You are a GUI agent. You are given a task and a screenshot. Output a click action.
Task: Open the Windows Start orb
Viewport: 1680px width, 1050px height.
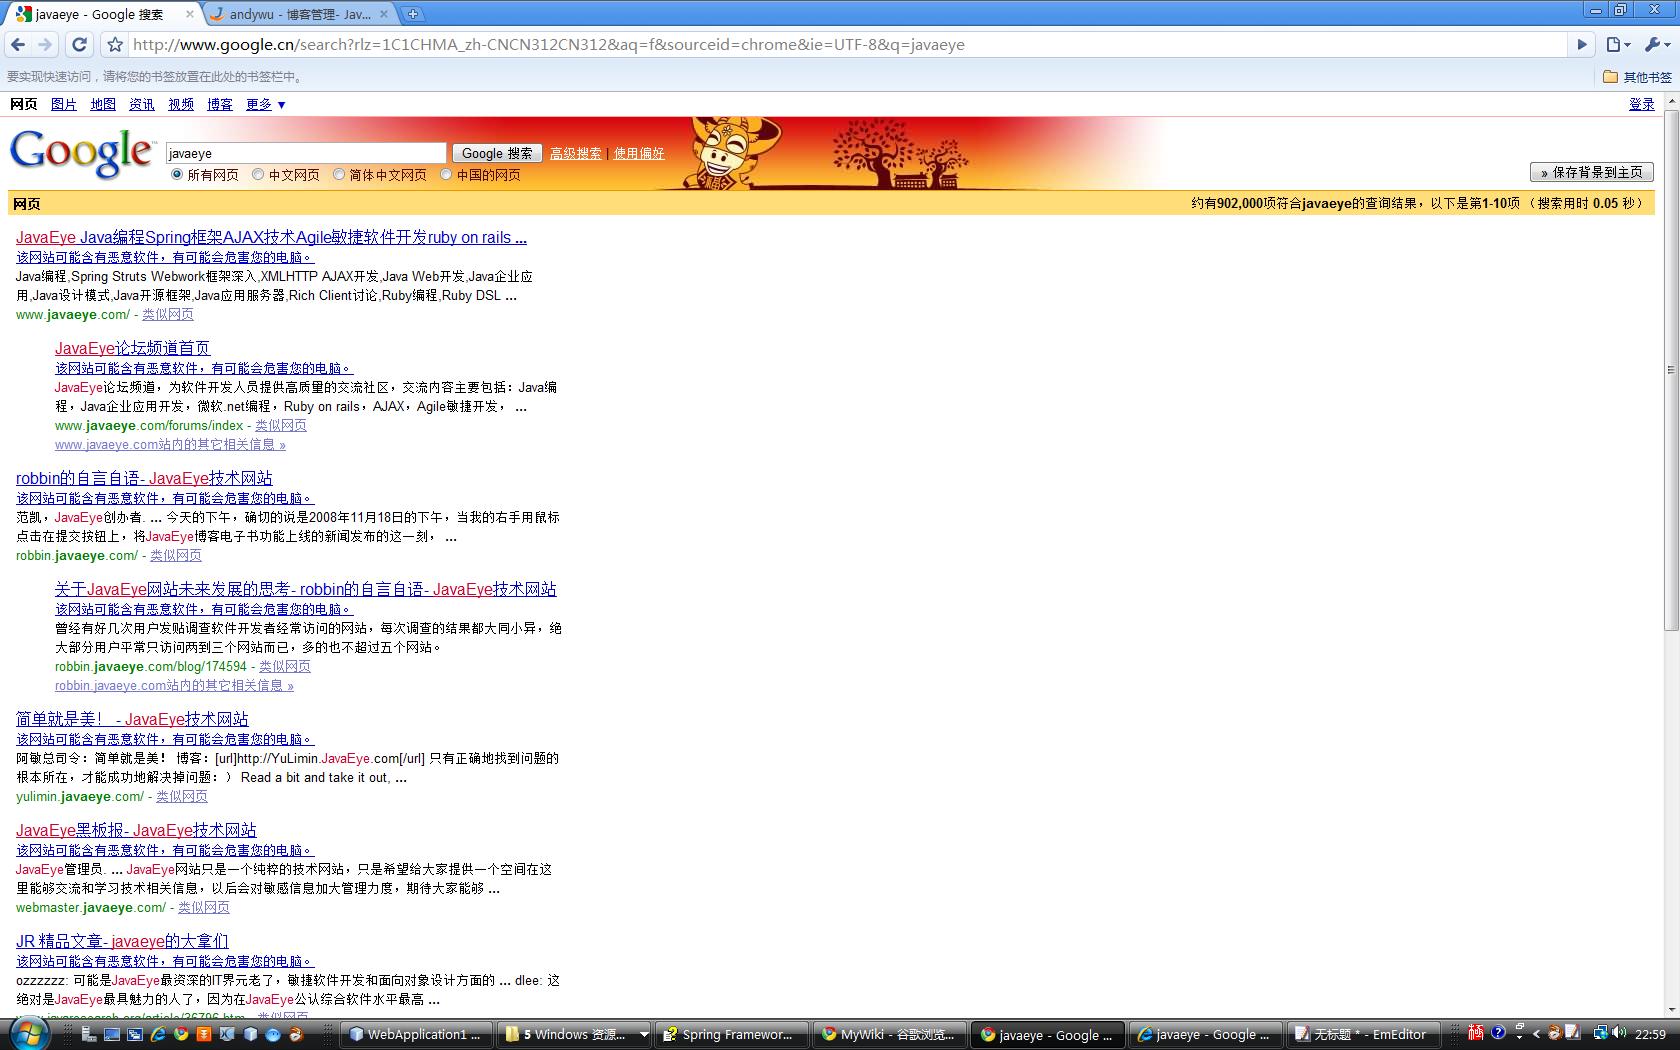[x=27, y=1034]
